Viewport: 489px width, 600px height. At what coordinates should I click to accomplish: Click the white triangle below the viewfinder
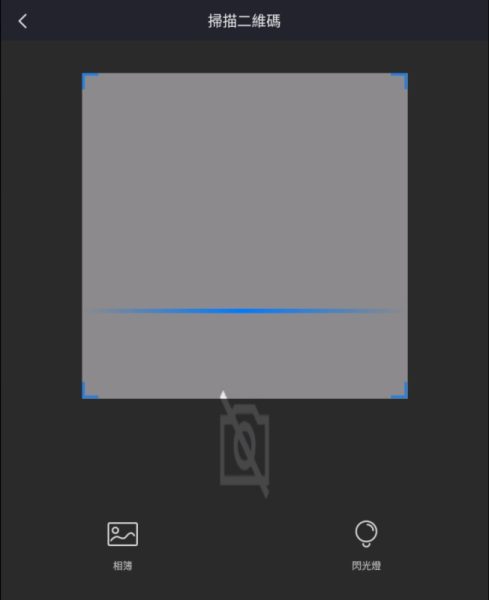[x=223, y=394]
